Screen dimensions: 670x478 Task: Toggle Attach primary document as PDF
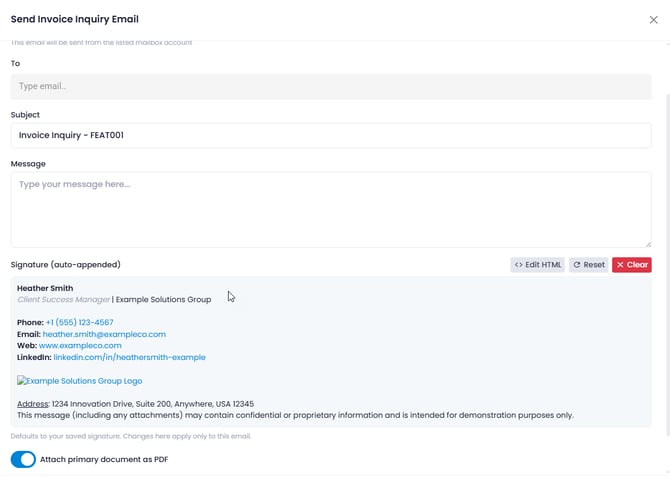point(23,459)
